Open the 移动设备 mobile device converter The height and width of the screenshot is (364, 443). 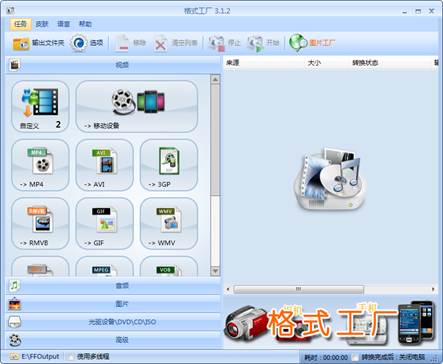coord(137,106)
